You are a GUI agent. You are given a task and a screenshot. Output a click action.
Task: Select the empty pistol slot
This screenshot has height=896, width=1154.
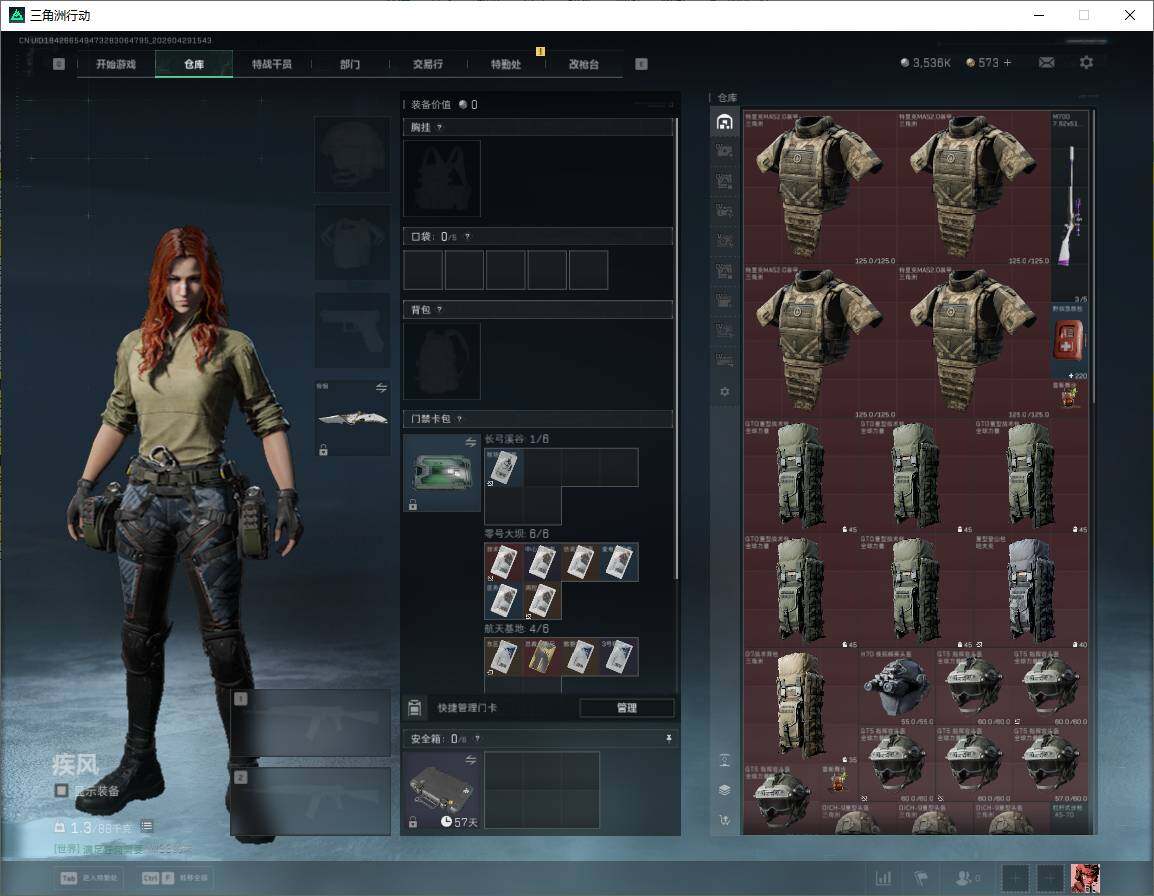click(x=353, y=330)
